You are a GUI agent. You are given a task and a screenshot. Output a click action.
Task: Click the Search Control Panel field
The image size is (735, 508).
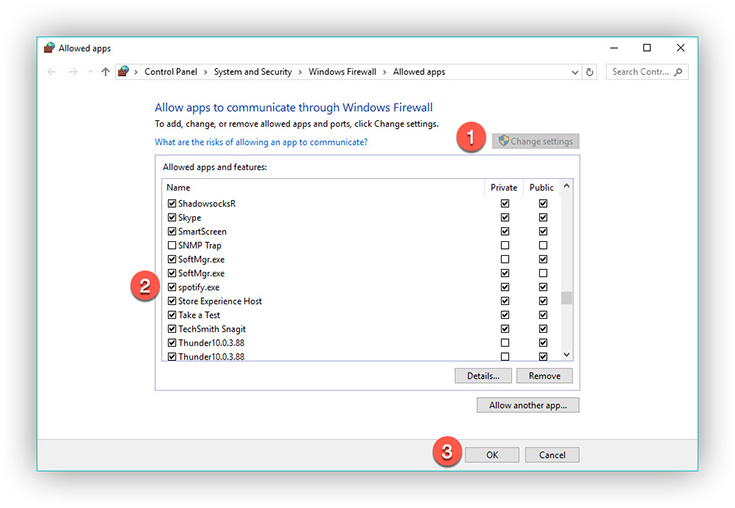pos(640,72)
